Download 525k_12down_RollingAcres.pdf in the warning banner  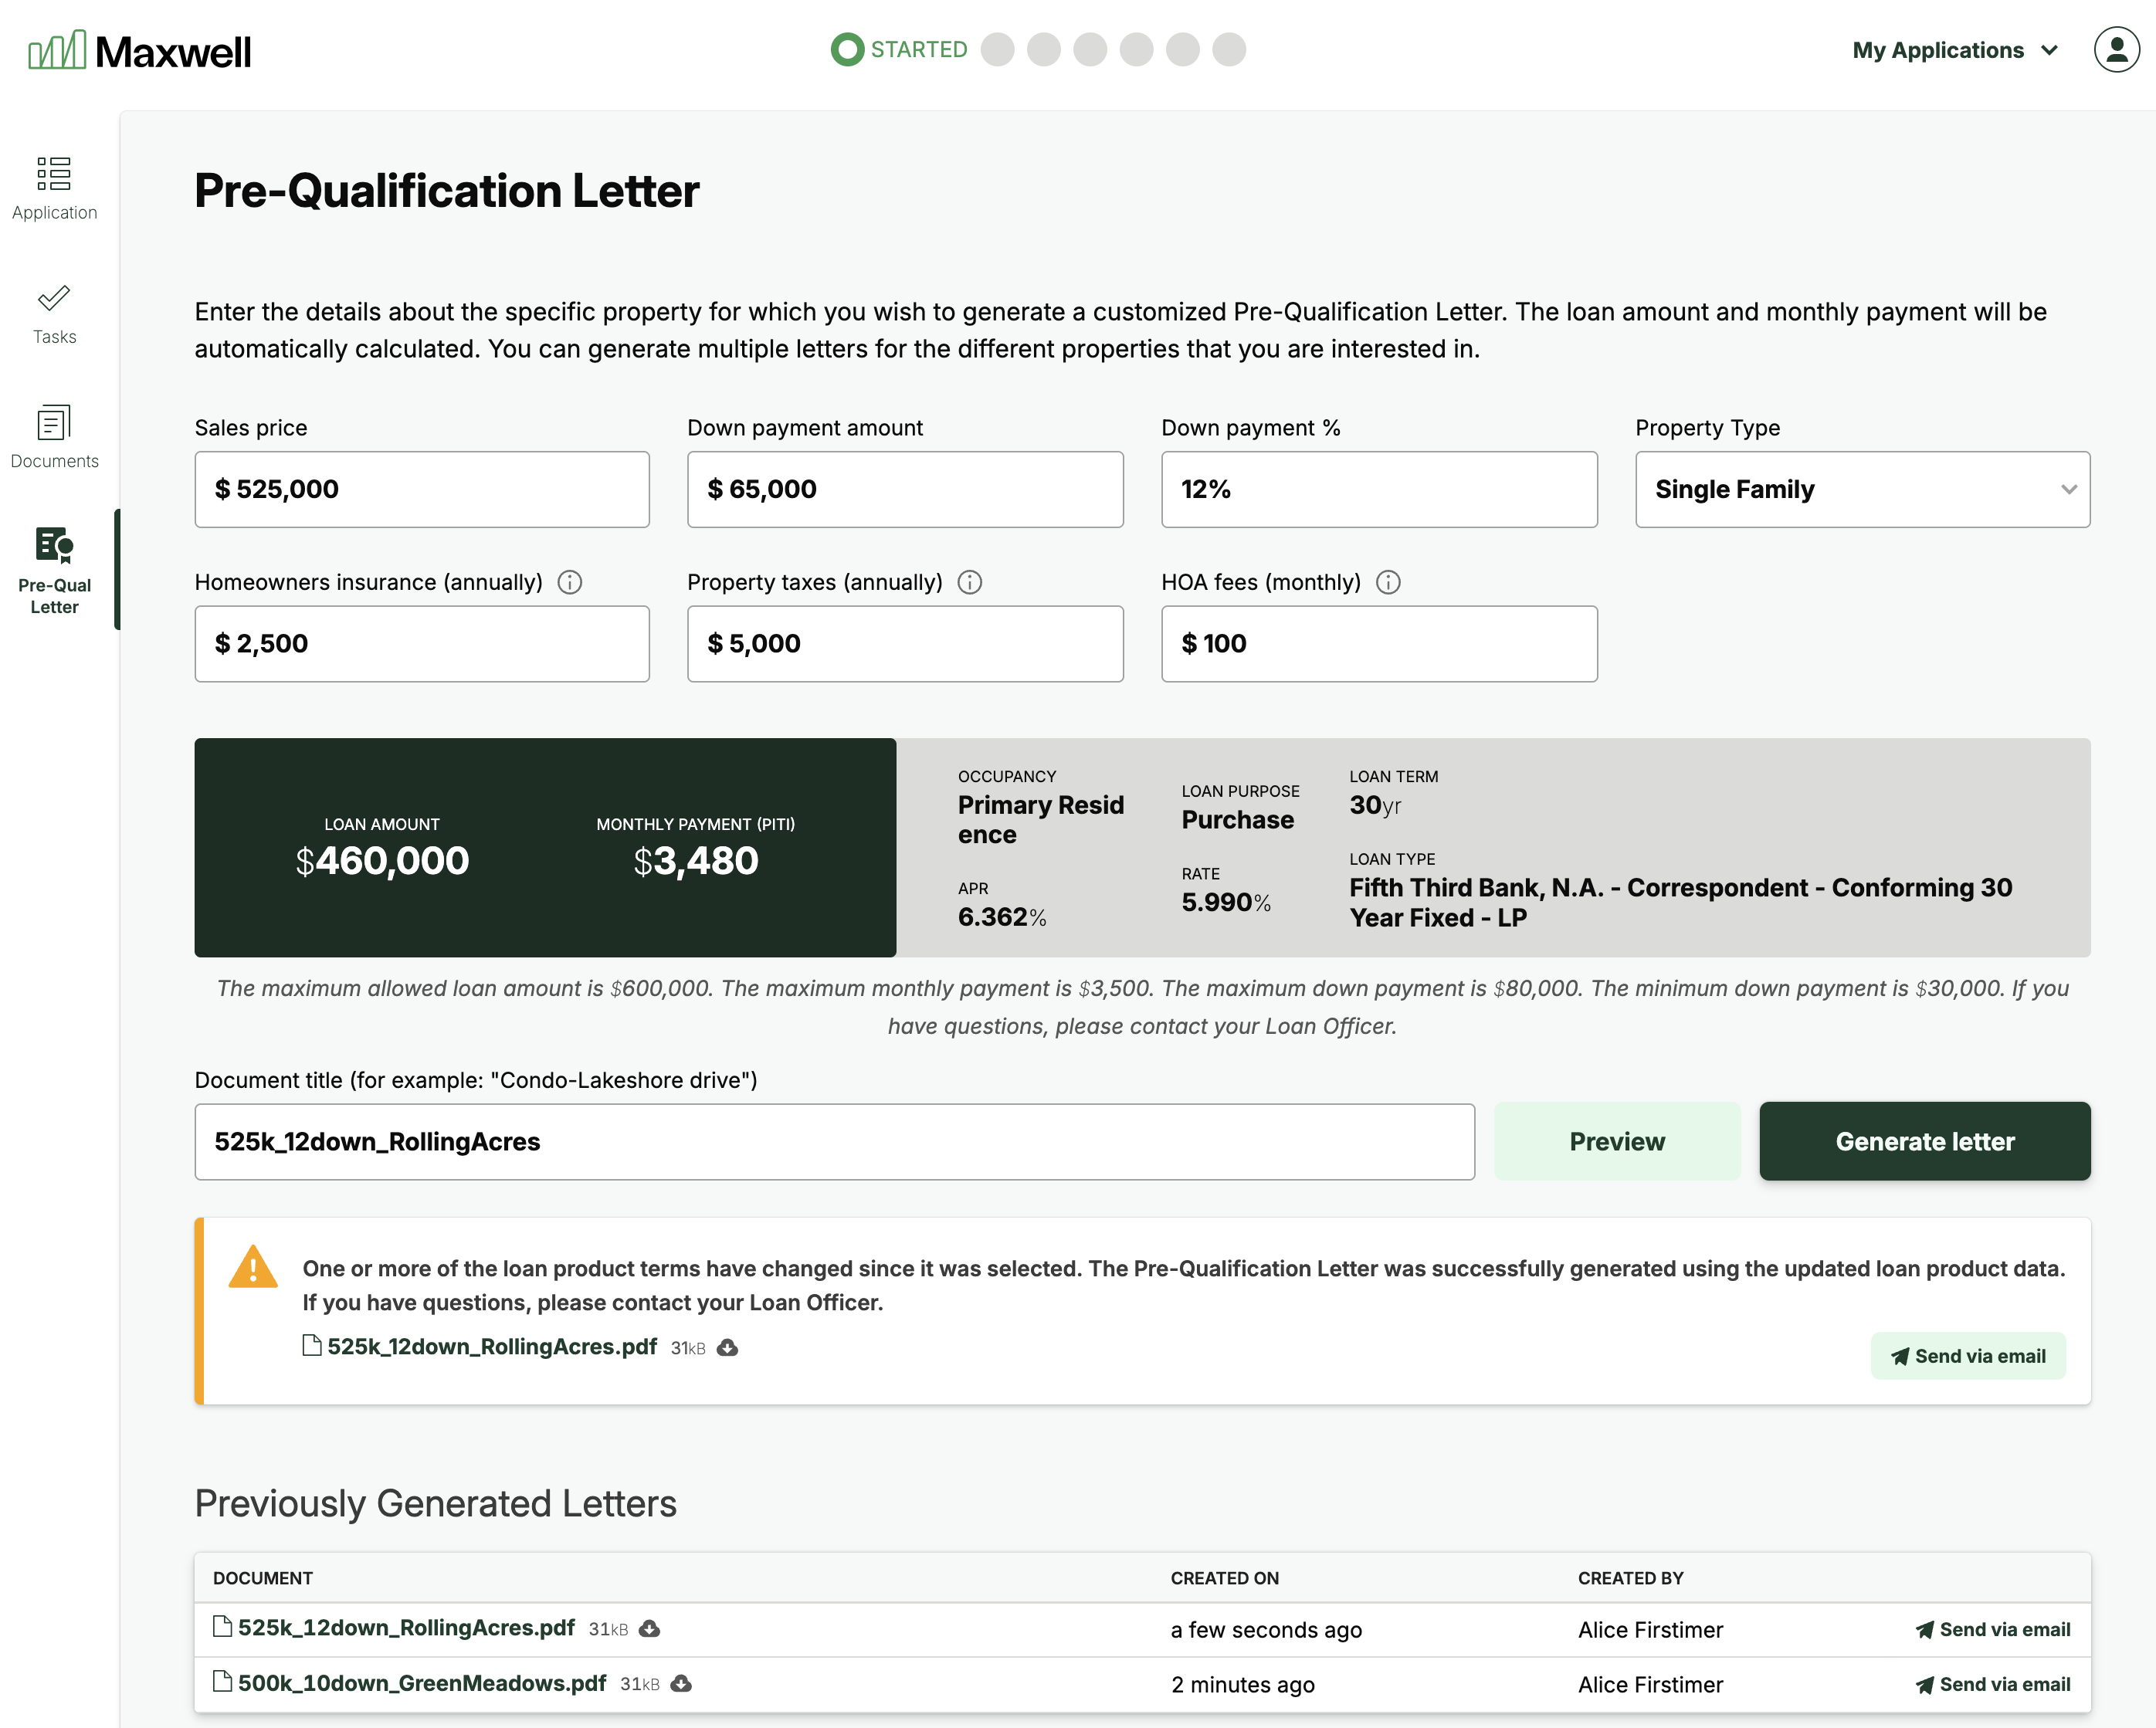pyautogui.click(x=728, y=1348)
